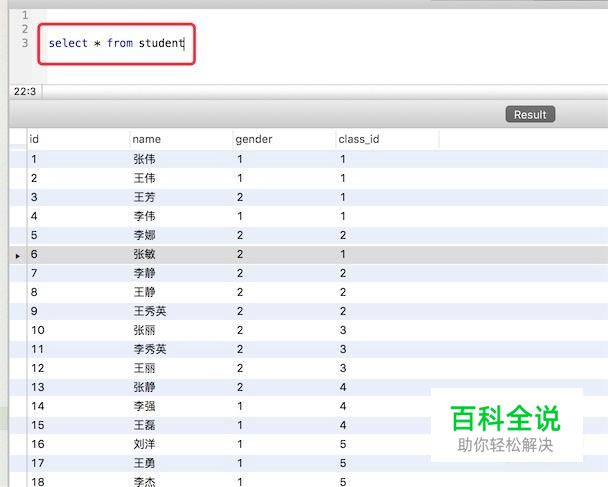
Task: Select the 'id' column header
Action: [34, 139]
